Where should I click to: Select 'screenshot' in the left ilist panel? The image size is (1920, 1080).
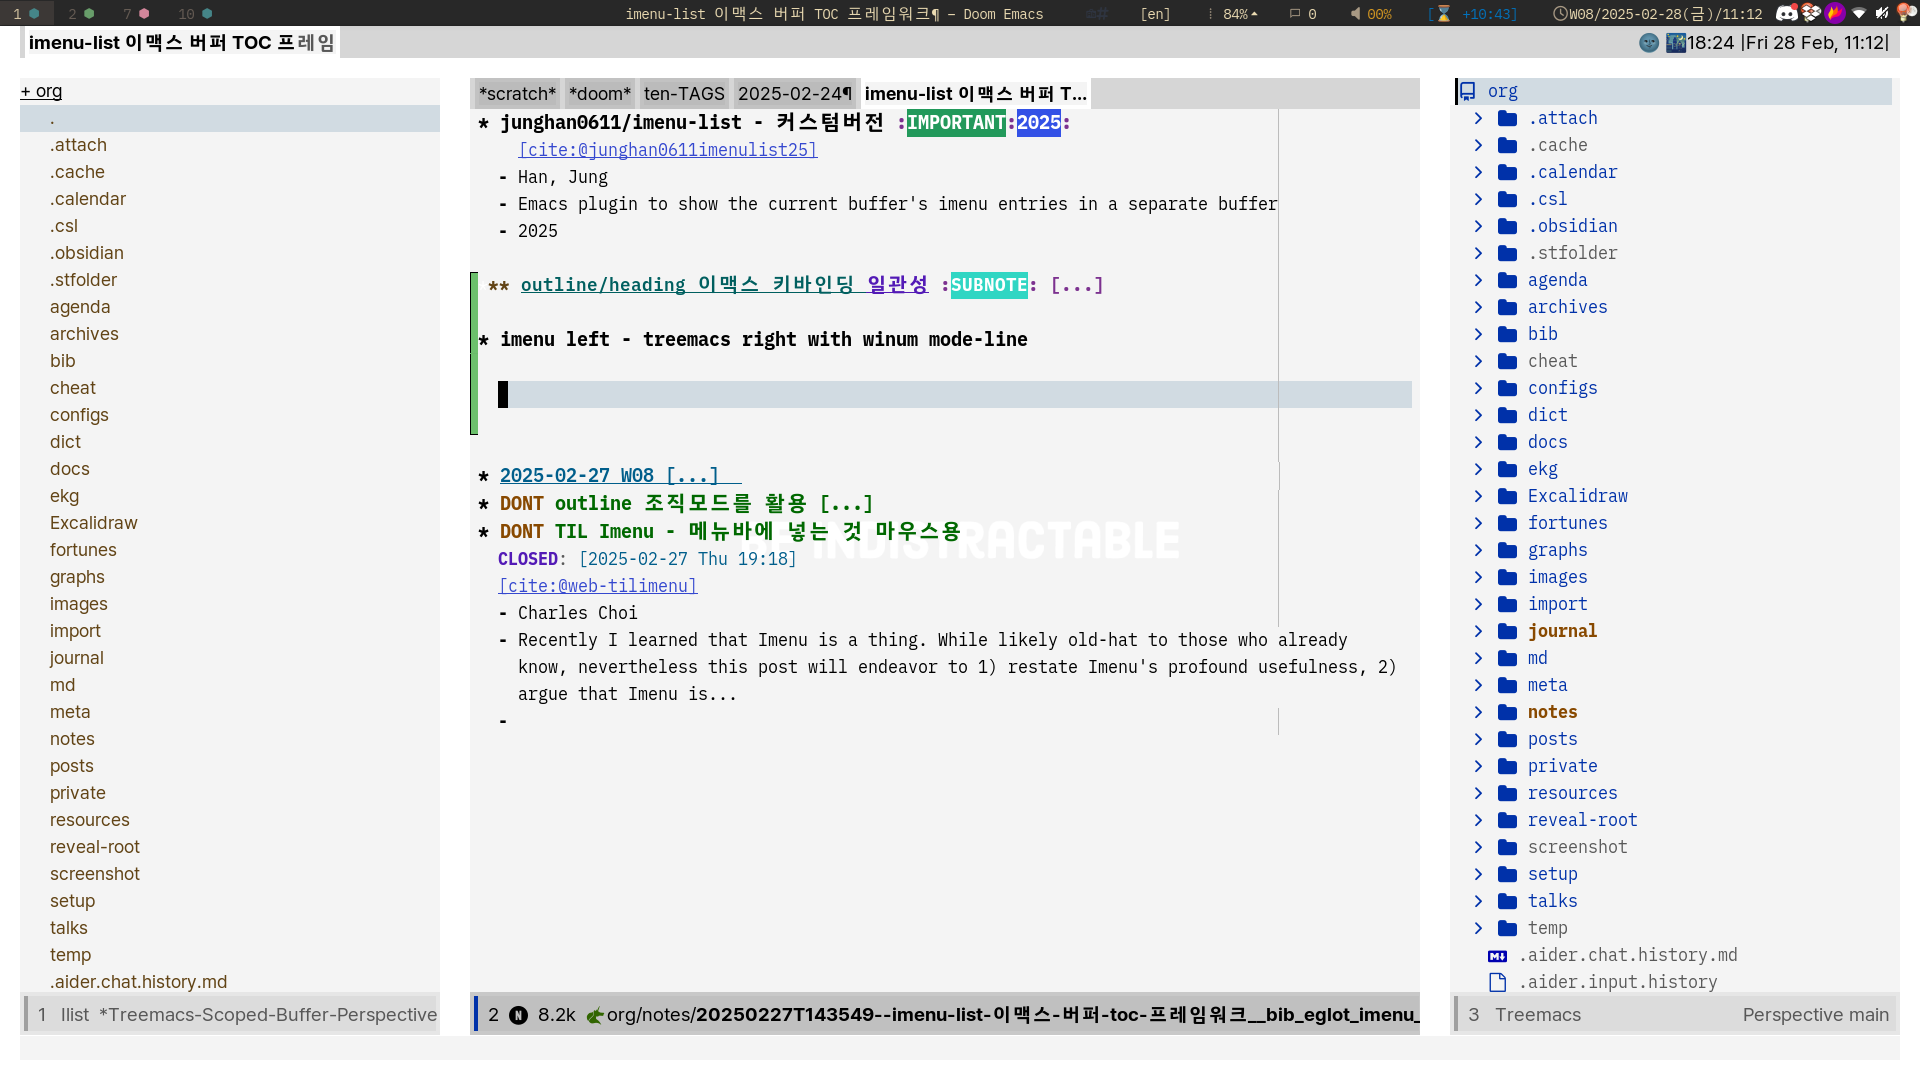[95, 874]
